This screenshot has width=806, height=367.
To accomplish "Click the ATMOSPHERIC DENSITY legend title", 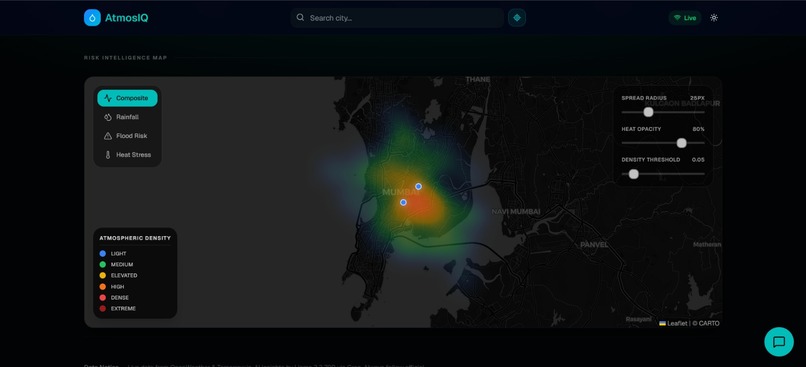I will click(135, 238).
